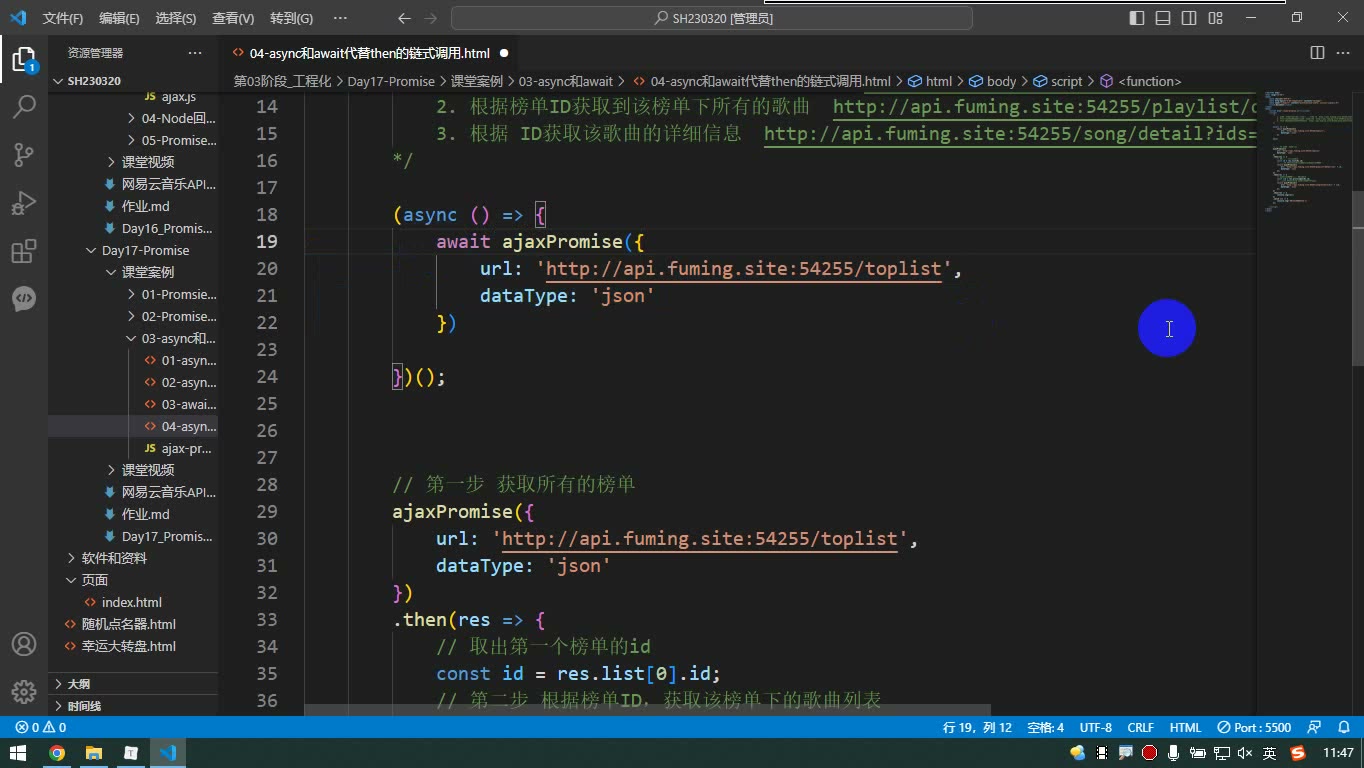Open editor More Actions ellipsis

pyautogui.click(x=1342, y=53)
